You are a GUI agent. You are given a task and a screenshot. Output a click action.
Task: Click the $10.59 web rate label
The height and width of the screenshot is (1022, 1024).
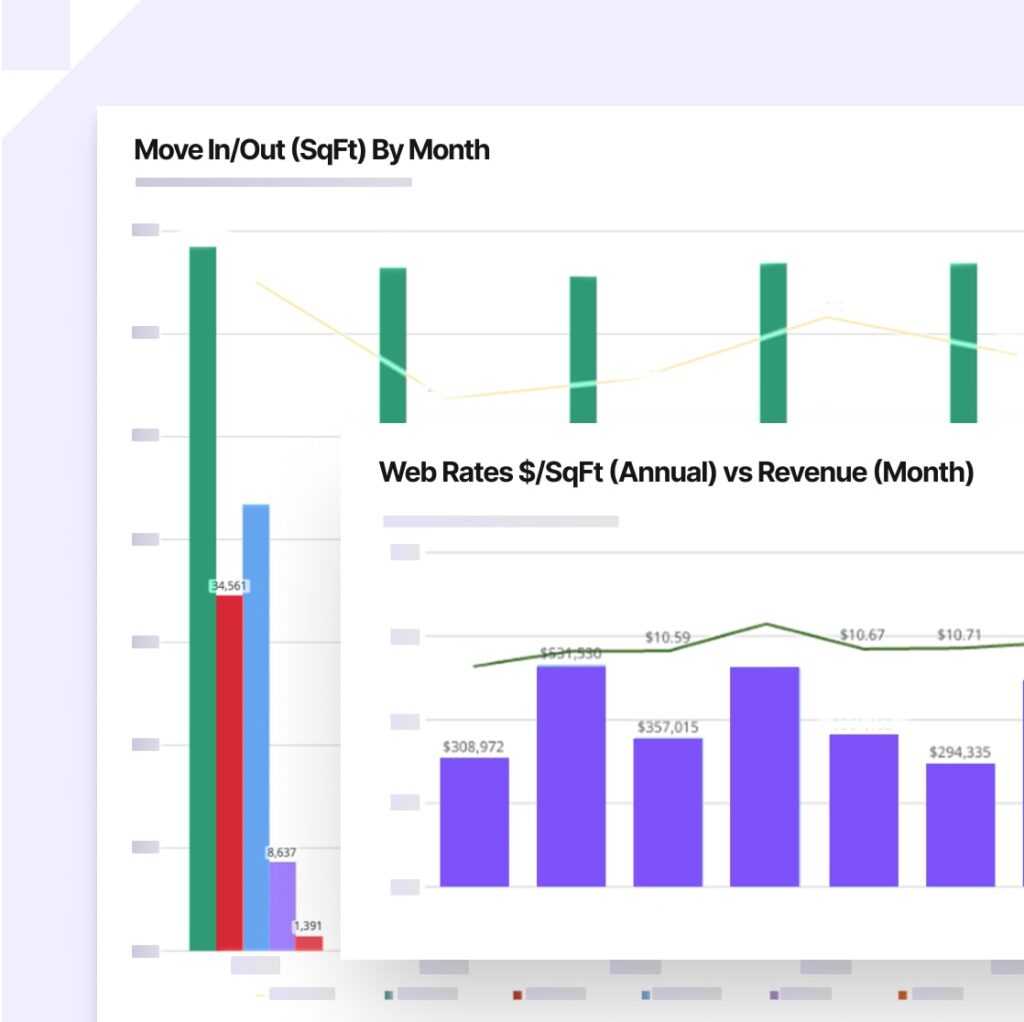pos(667,637)
